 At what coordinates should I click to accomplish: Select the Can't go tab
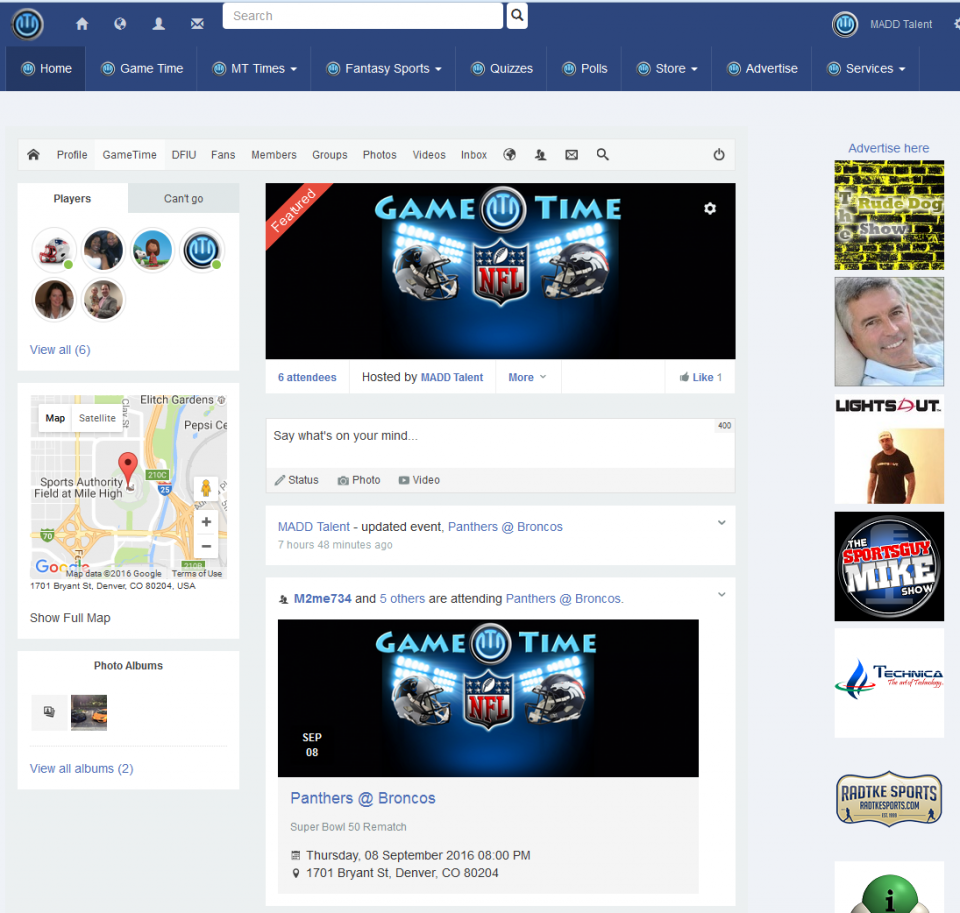pyautogui.click(x=184, y=198)
